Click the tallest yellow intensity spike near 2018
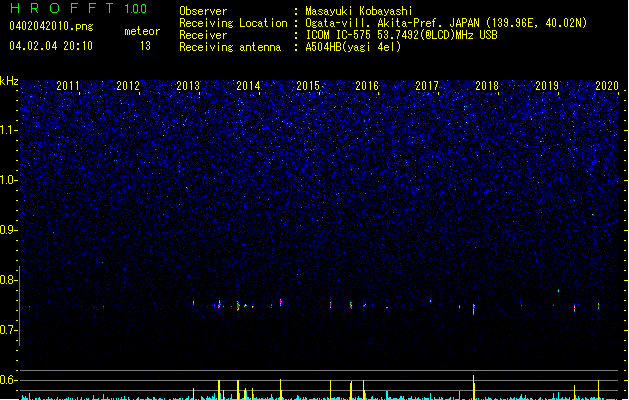 point(474,387)
